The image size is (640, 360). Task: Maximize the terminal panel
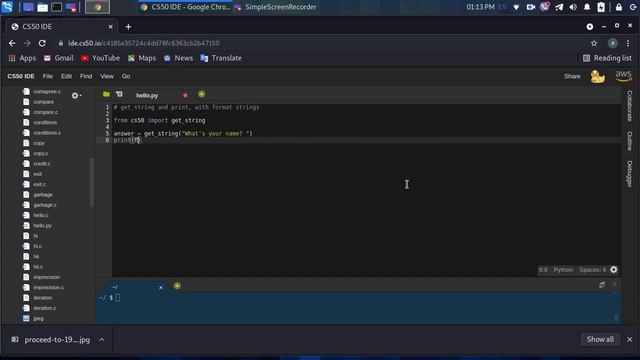602,285
